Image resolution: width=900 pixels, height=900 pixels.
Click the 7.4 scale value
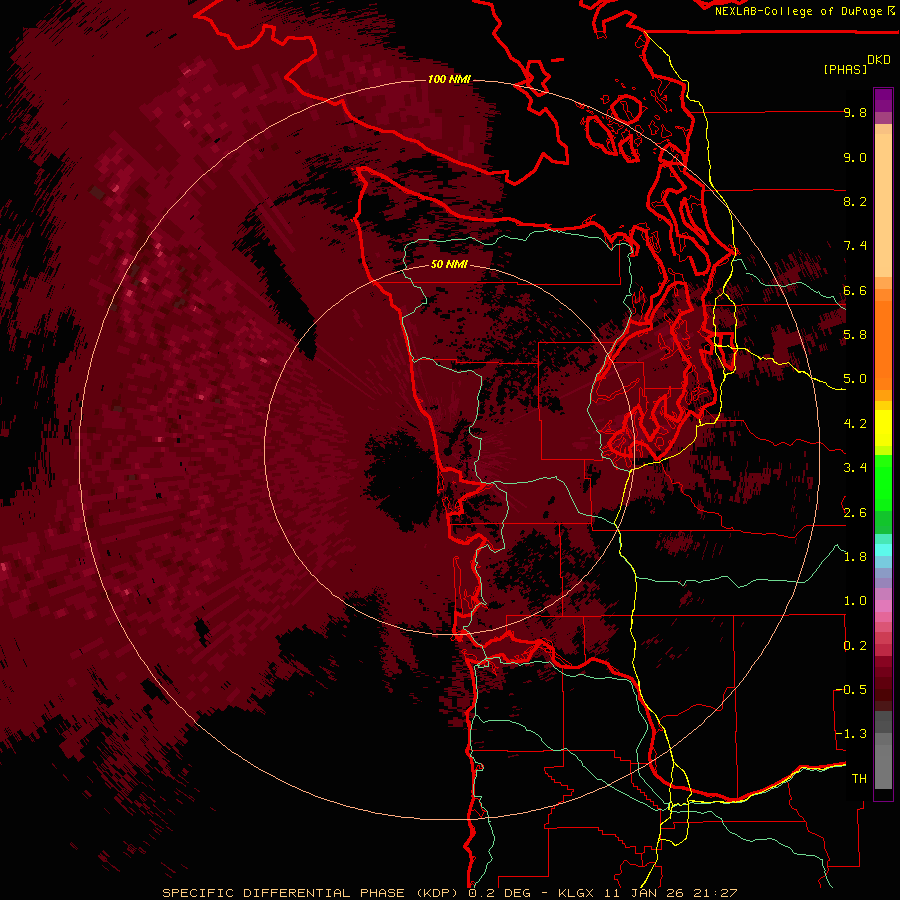855,246
